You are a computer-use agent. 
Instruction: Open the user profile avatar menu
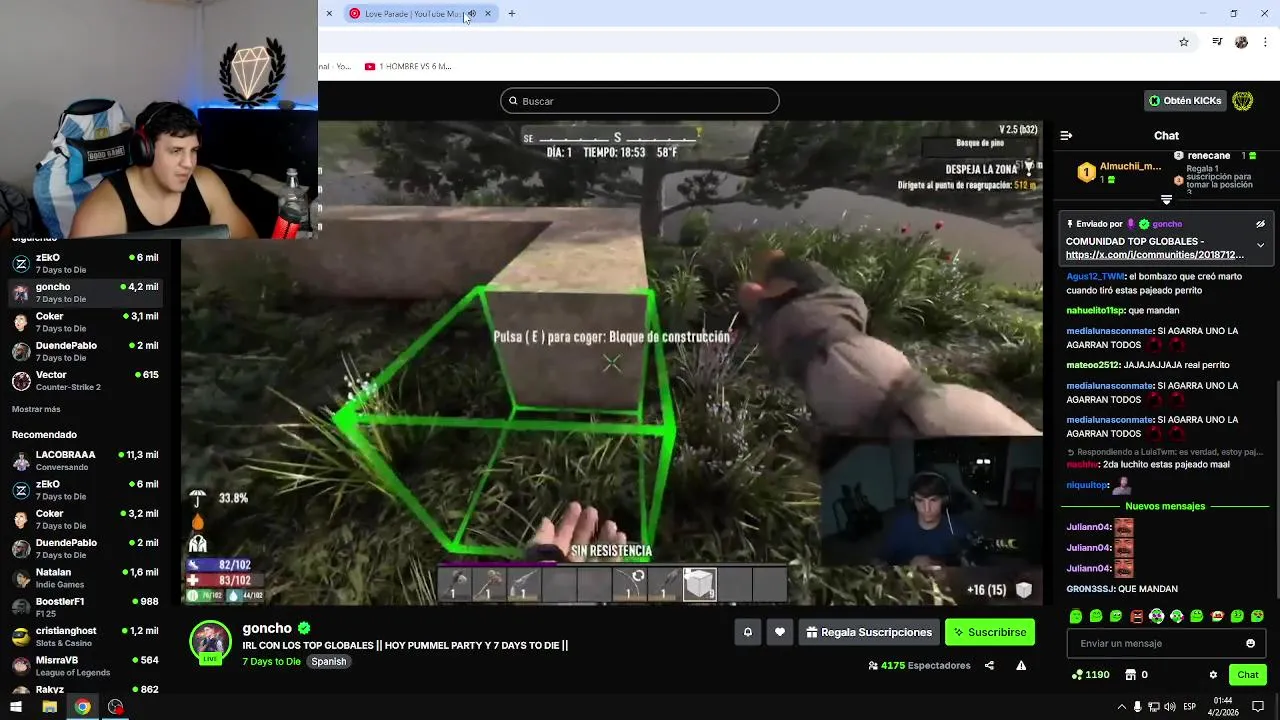click(1243, 101)
